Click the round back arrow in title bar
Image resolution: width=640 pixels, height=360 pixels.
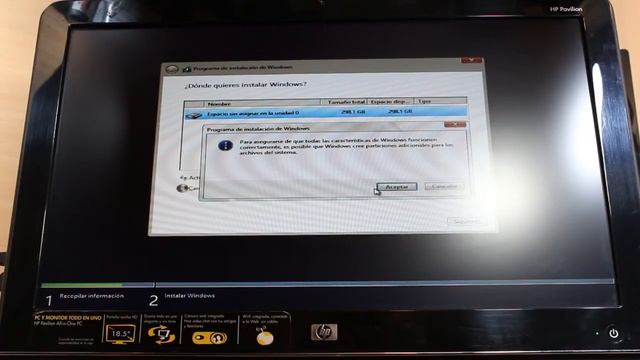click(x=171, y=69)
